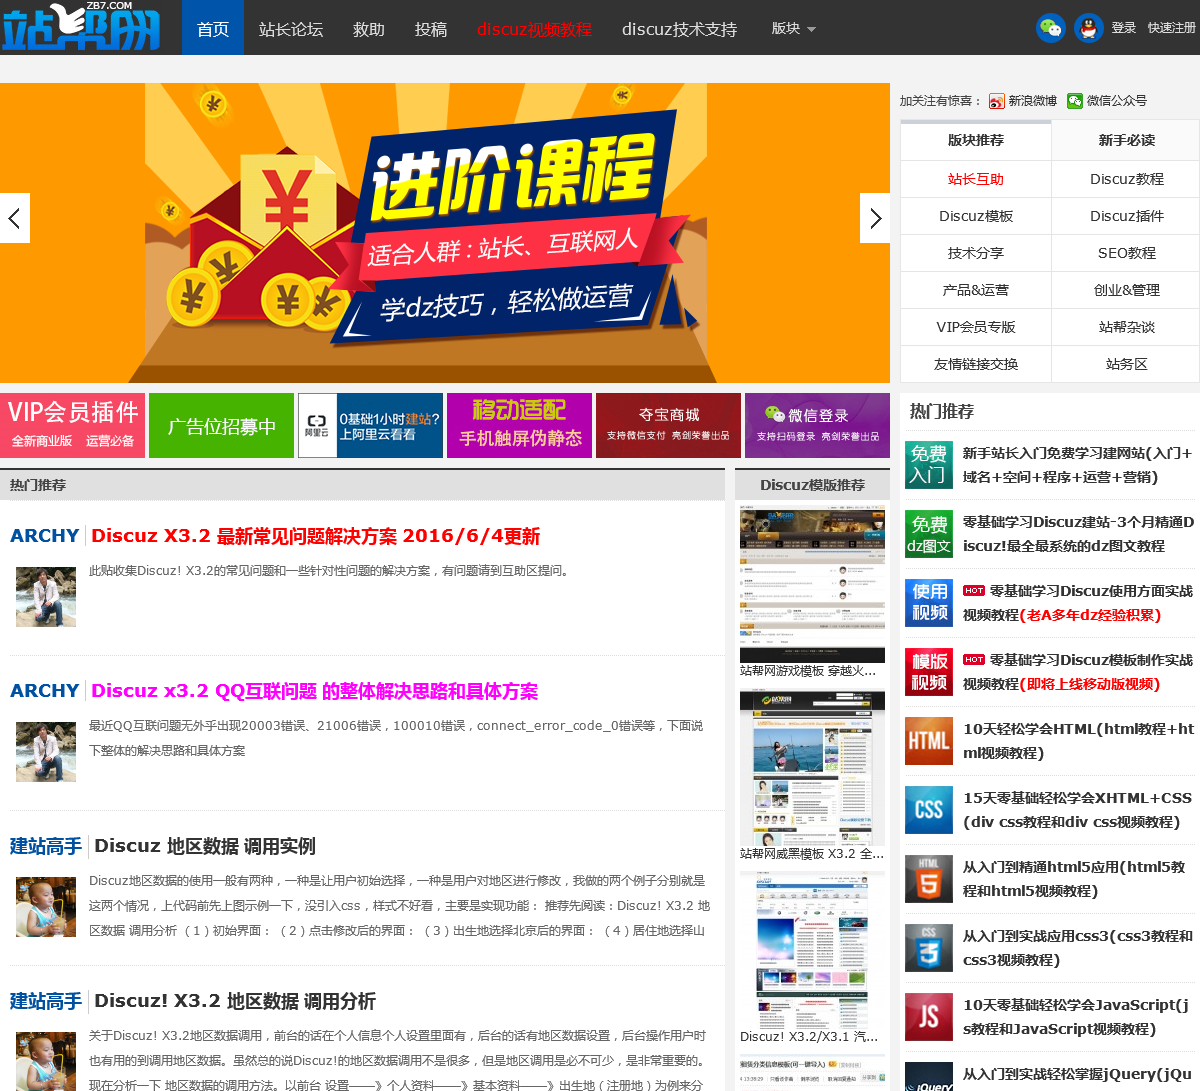
Task: Select the 首页 navigation tab
Action: coord(213,29)
